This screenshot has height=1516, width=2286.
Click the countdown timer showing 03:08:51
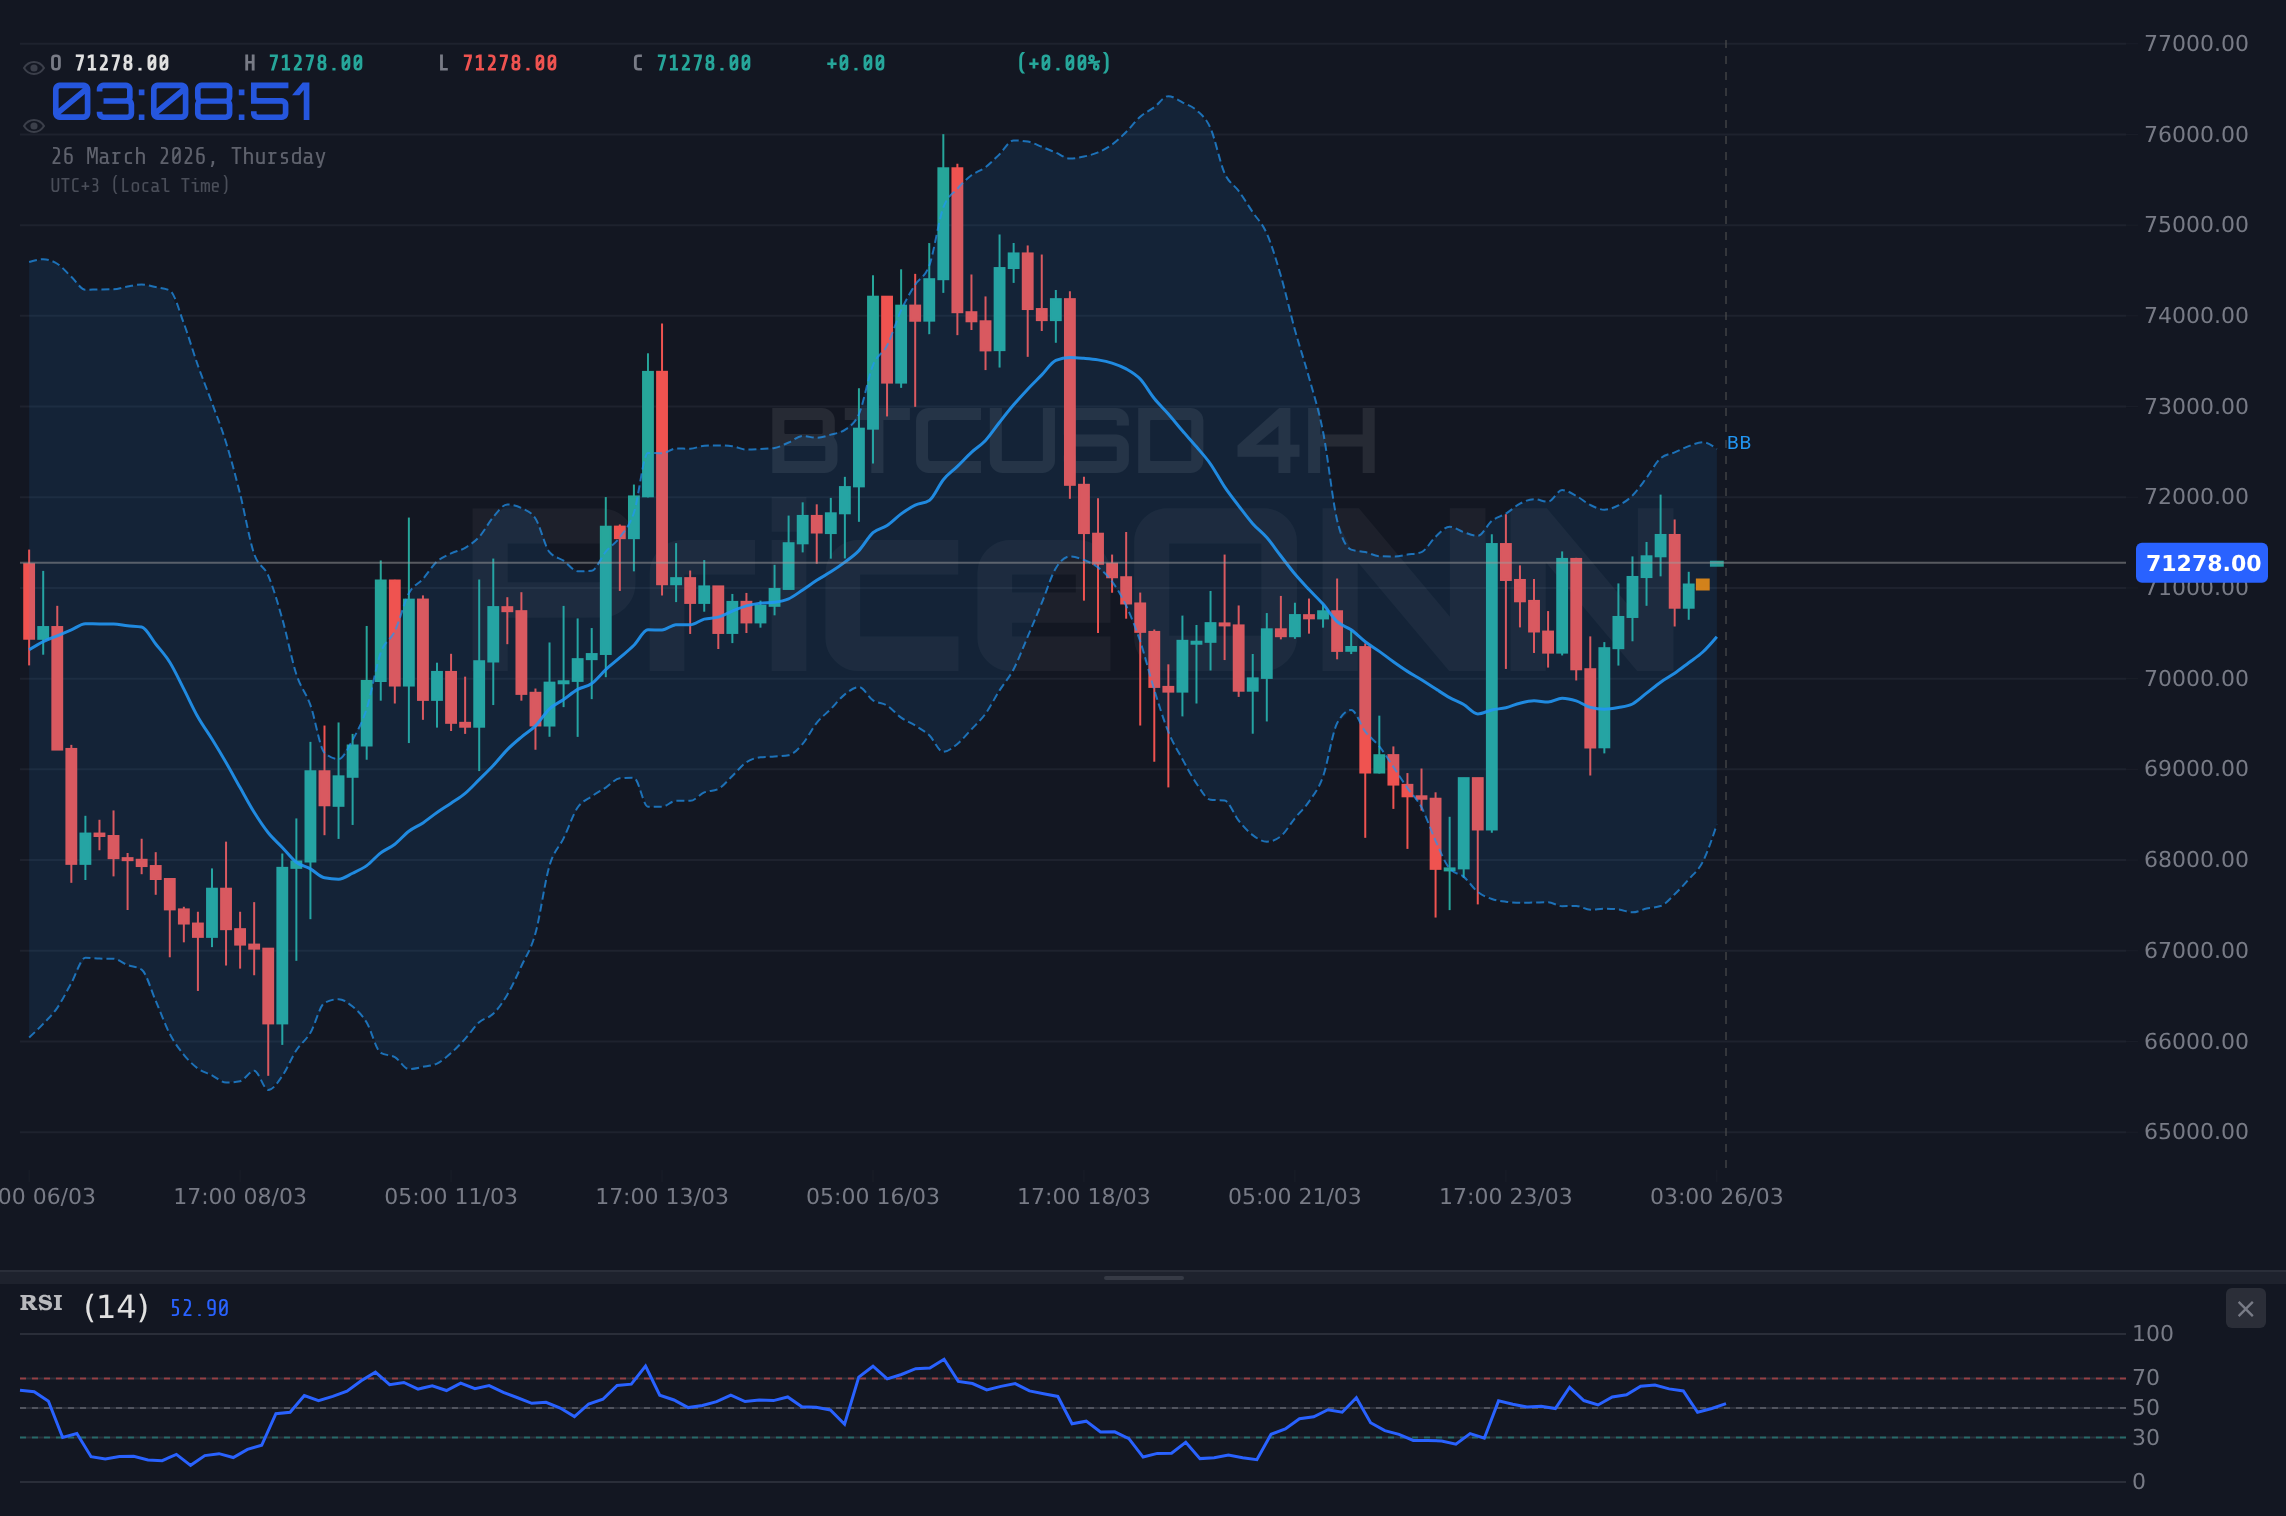tap(183, 102)
